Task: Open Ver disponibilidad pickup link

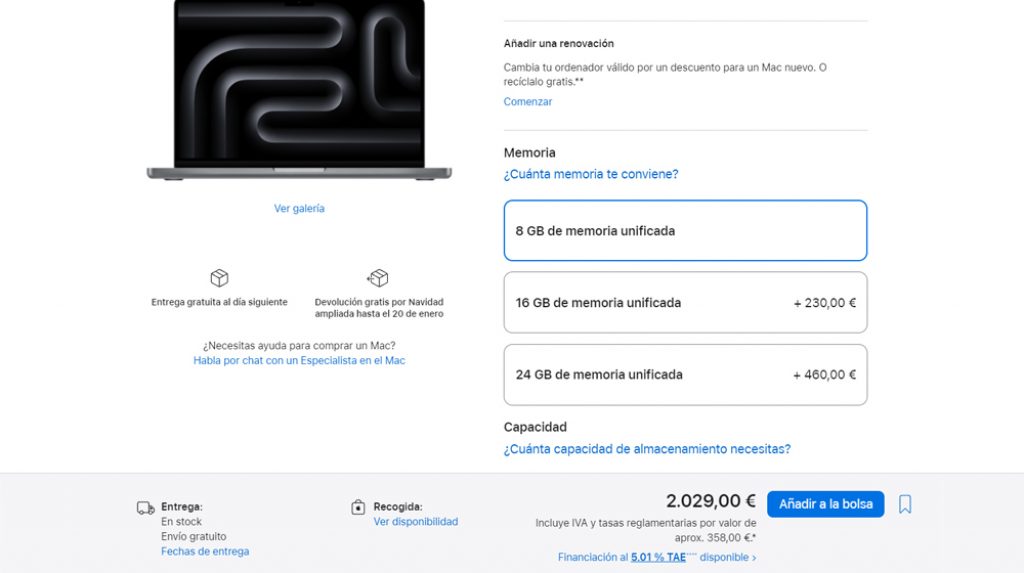Action: point(415,521)
